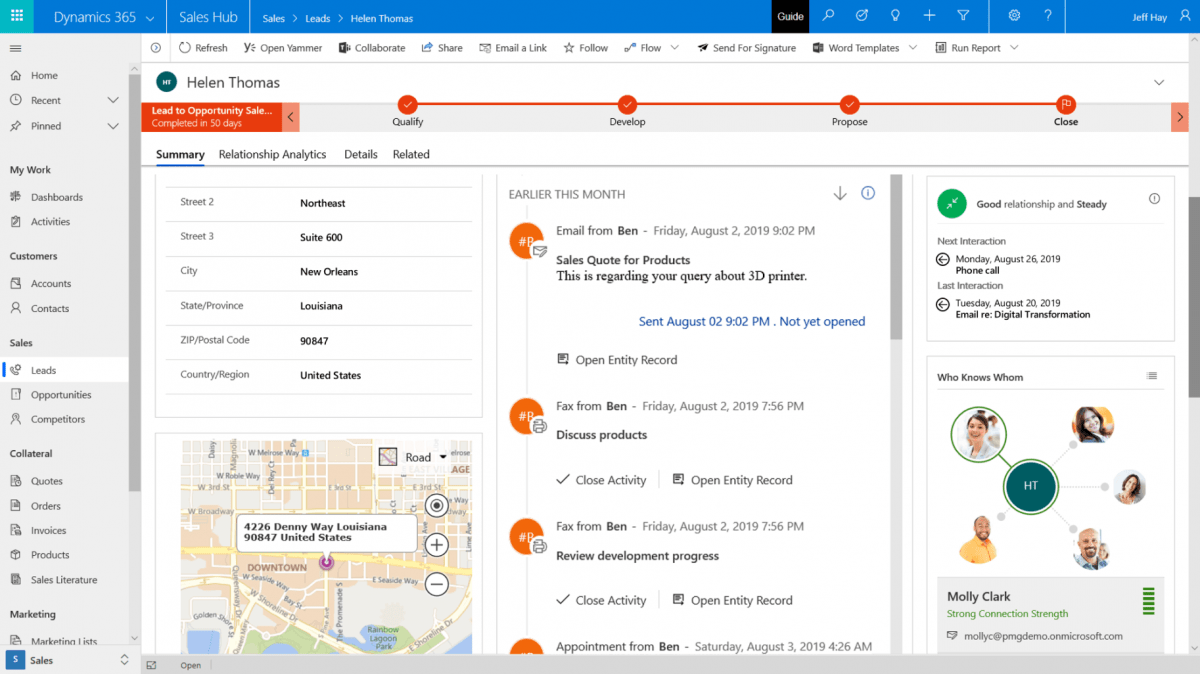1200x674 pixels.
Task: Open Entity Record for Review development progress
Action: [x=732, y=600]
